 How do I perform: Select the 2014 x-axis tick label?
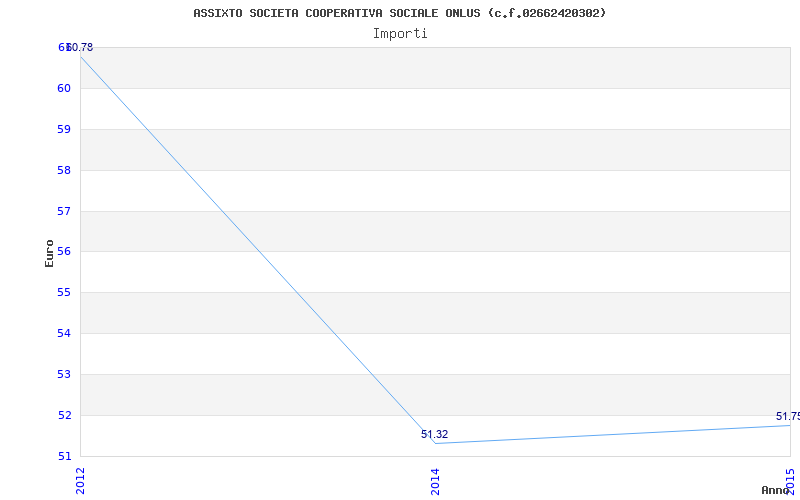click(435, 480)
